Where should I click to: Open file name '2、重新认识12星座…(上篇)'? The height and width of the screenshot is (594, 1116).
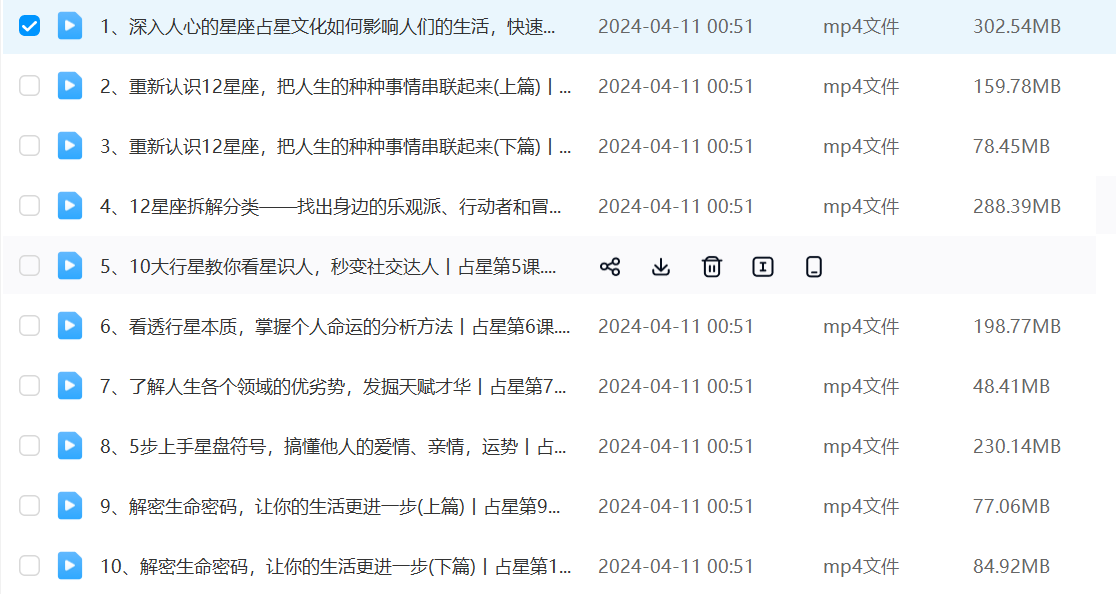[x=335, y=87]
